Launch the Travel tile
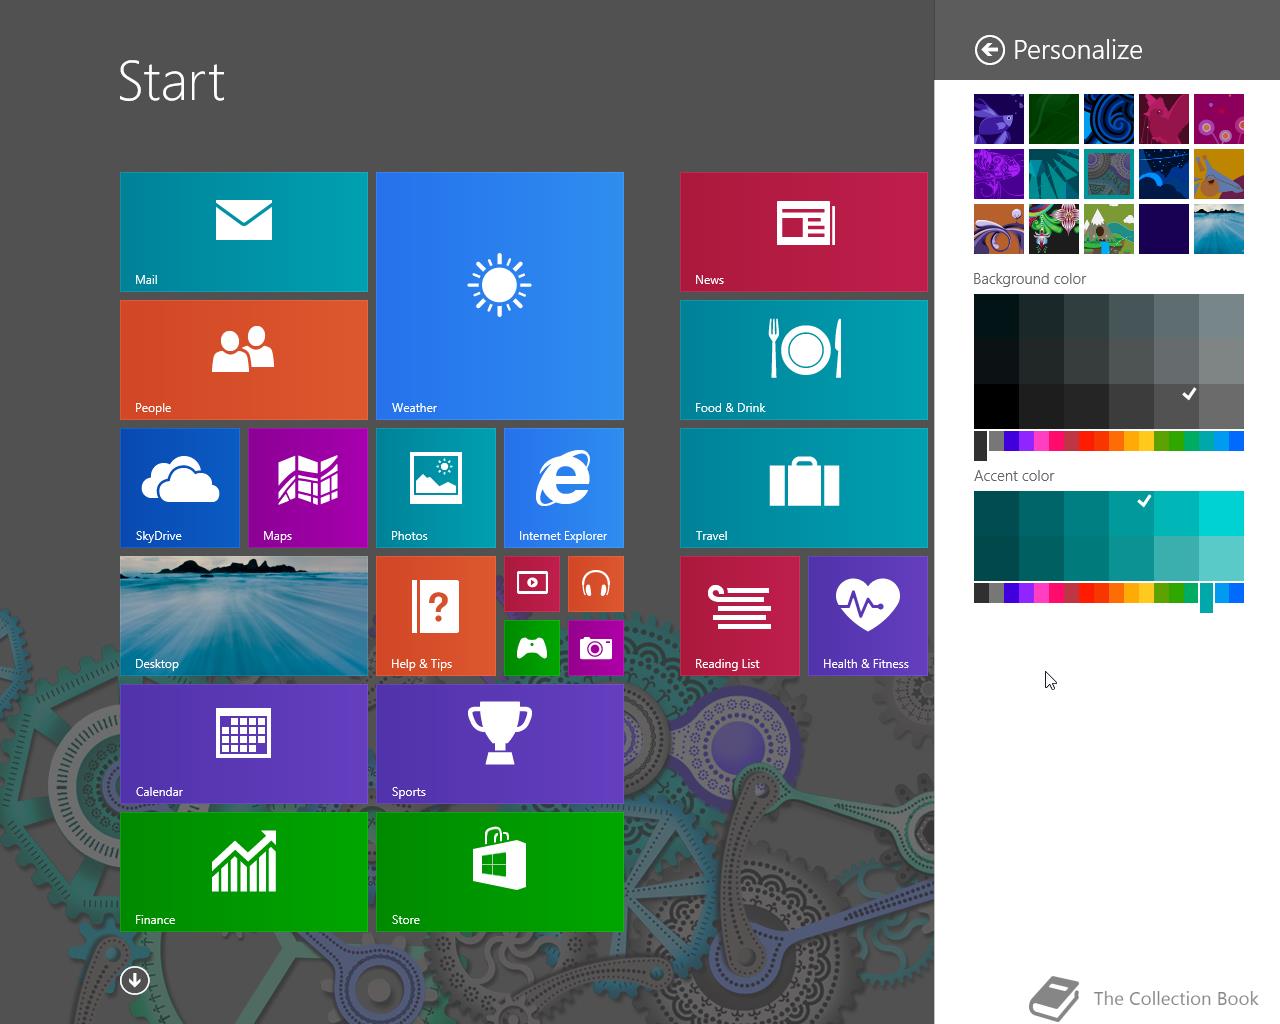This screenshot has height=1024, width=1280. pyautogui.click(x=804, y=488)
